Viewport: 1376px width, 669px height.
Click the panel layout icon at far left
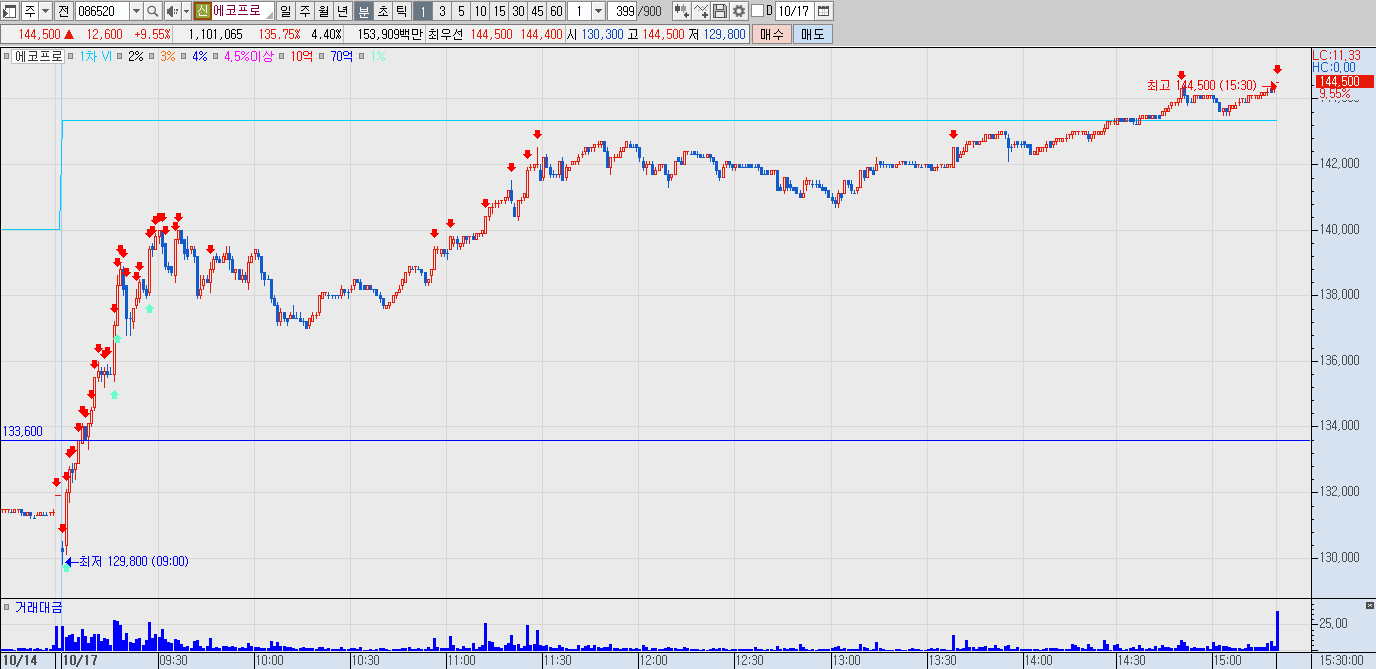pyautogui.click(x=10, y=11)
